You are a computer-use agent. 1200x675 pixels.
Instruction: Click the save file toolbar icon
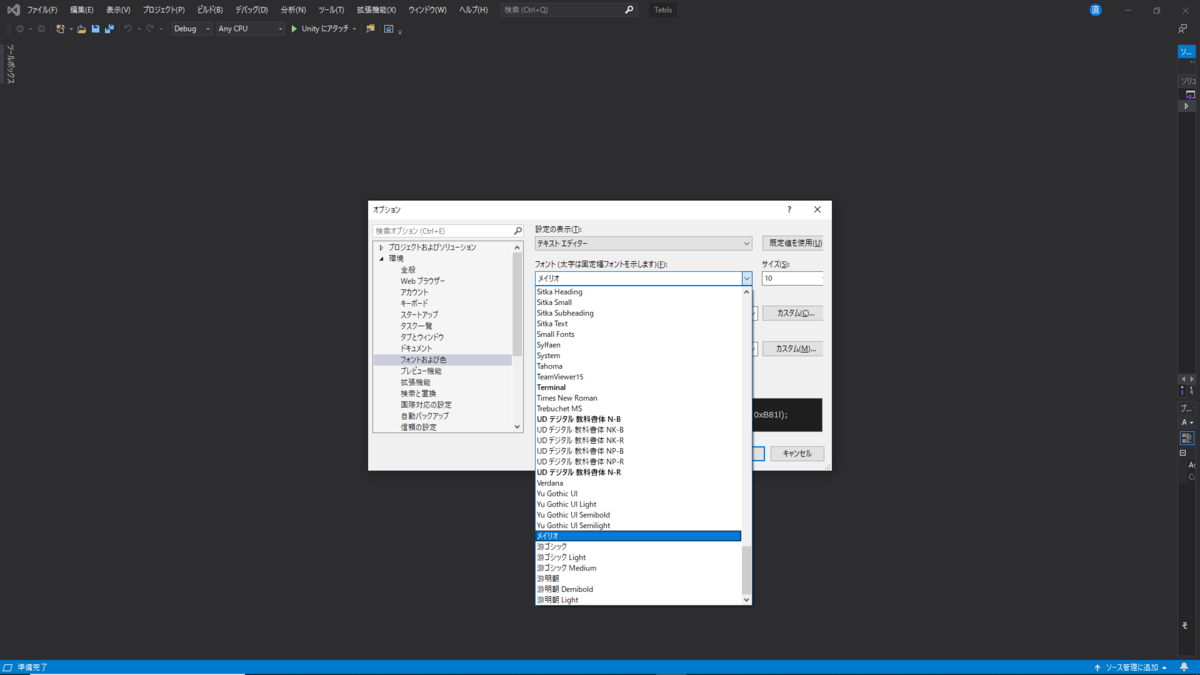(96, 29)
